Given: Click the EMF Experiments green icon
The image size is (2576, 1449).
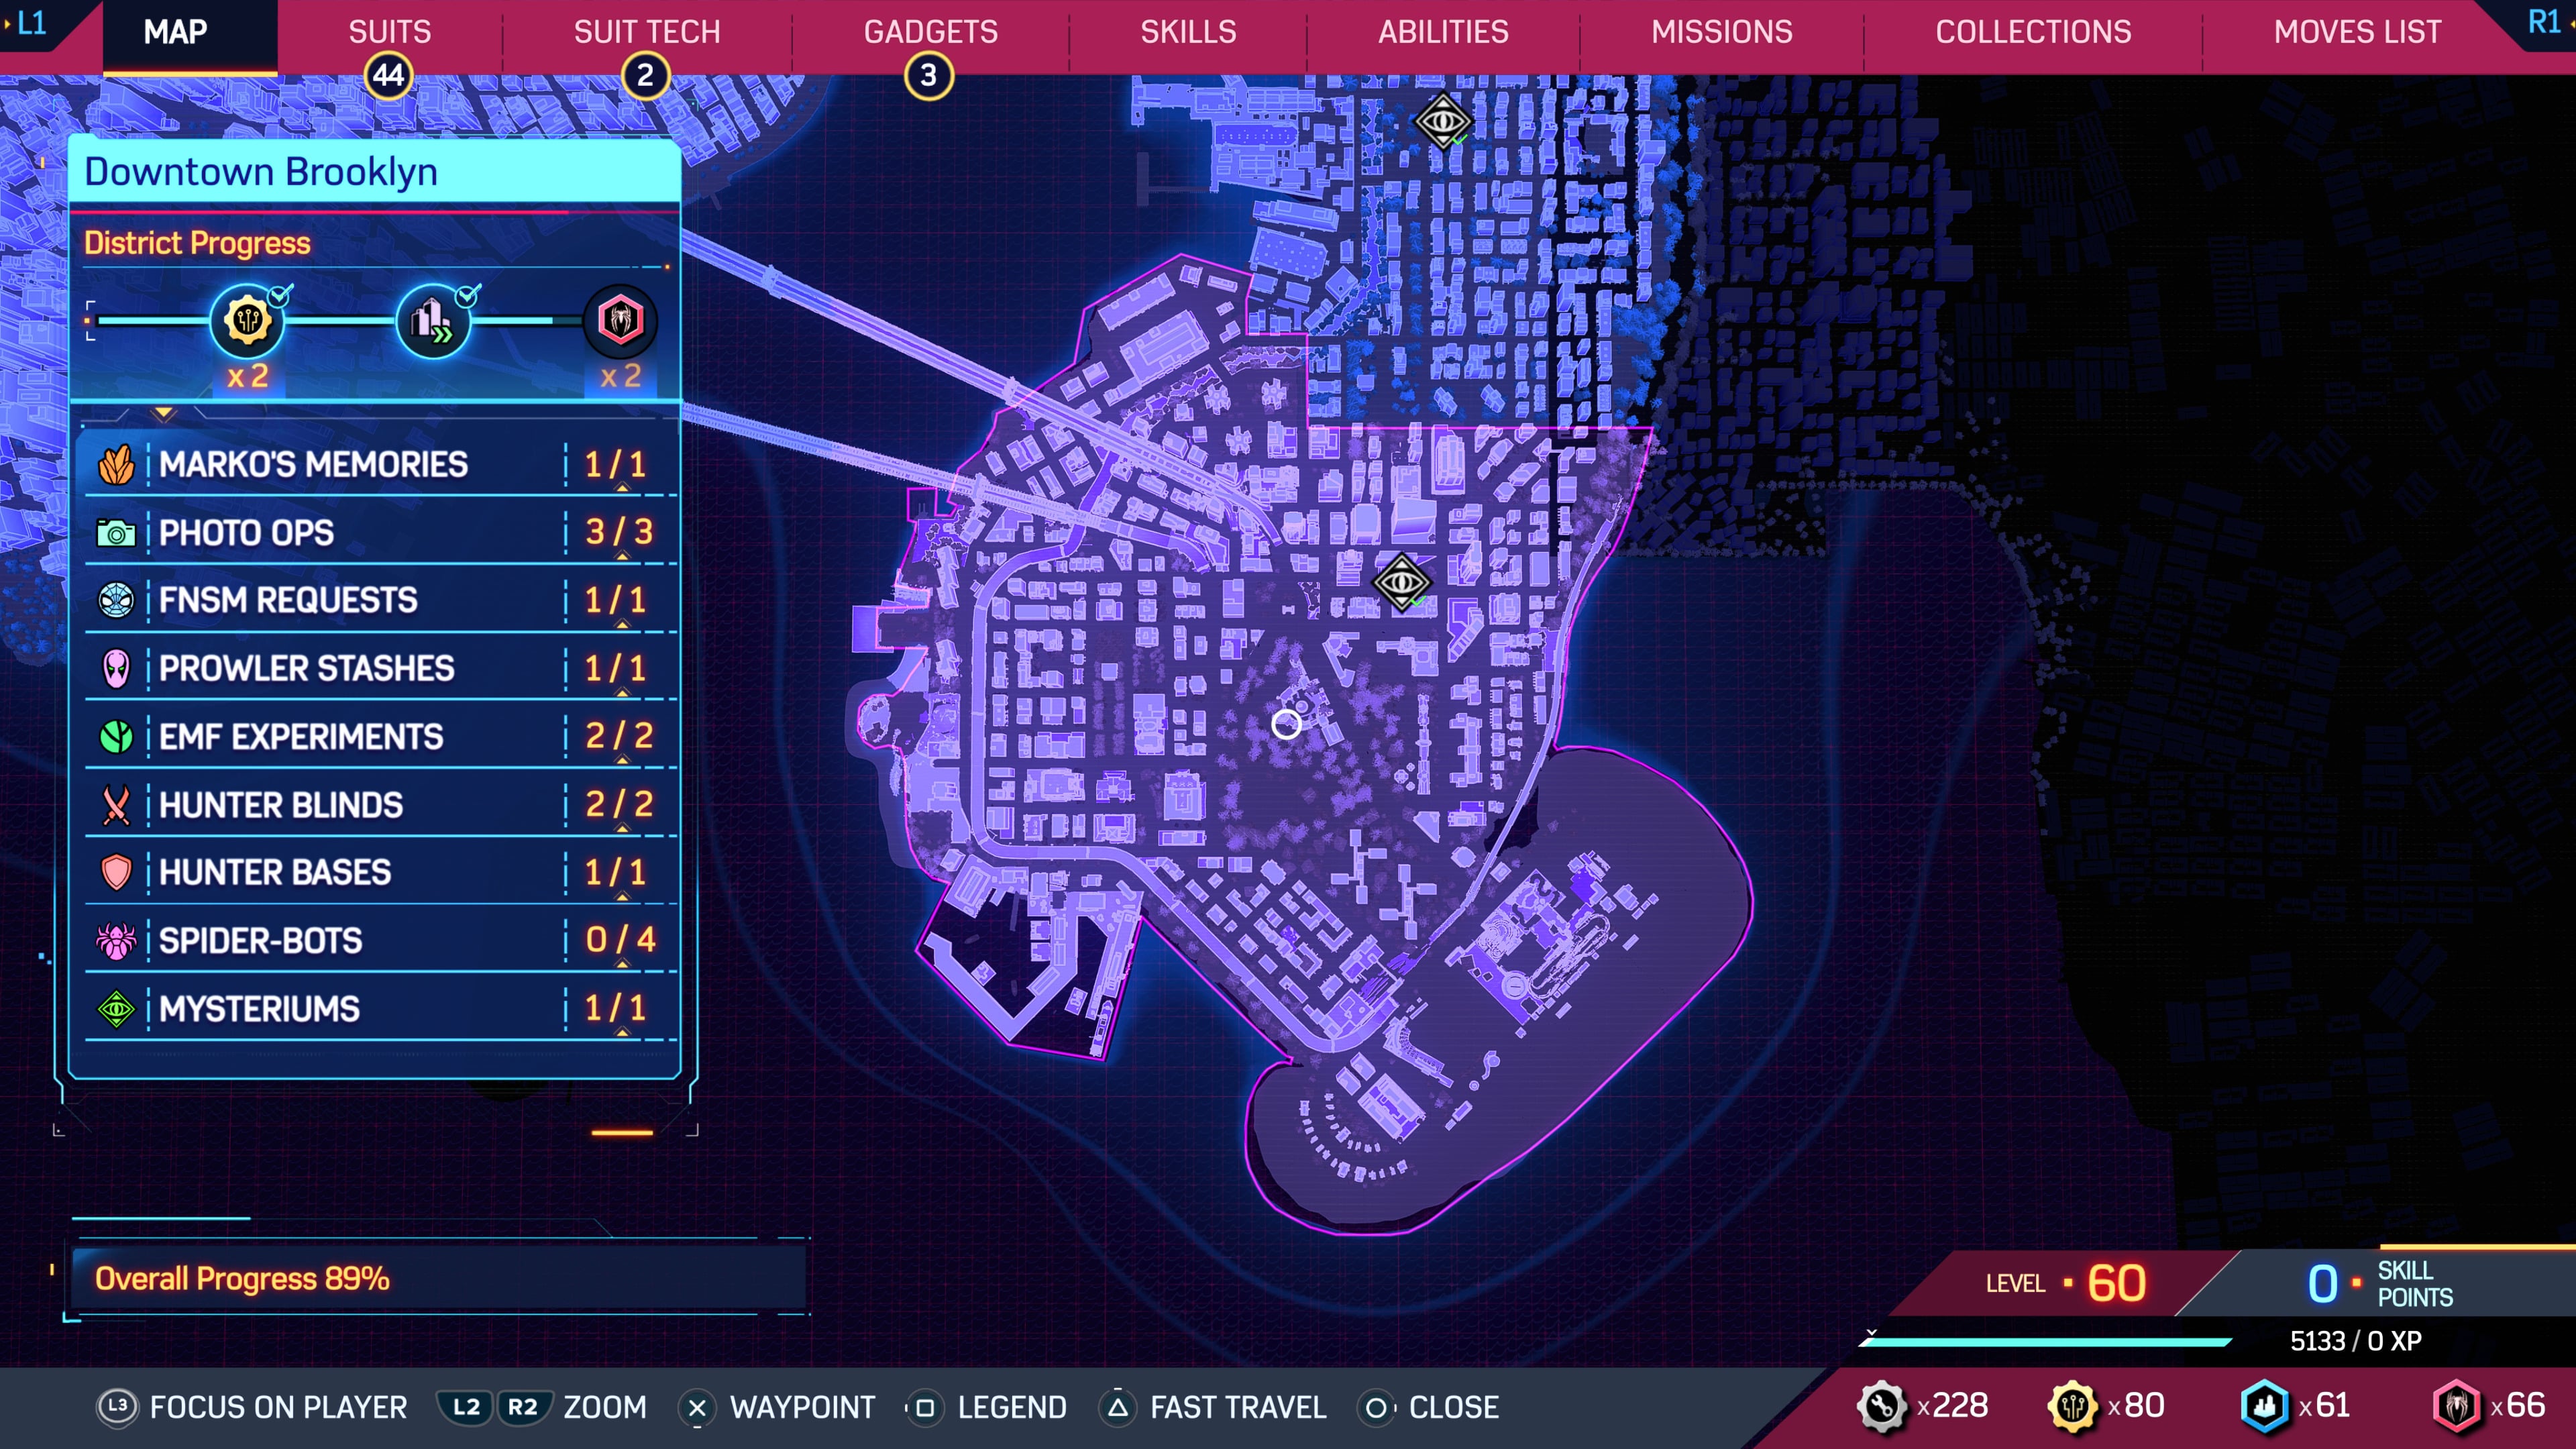Looking at the screenshot, I should [x=116, y=737].
